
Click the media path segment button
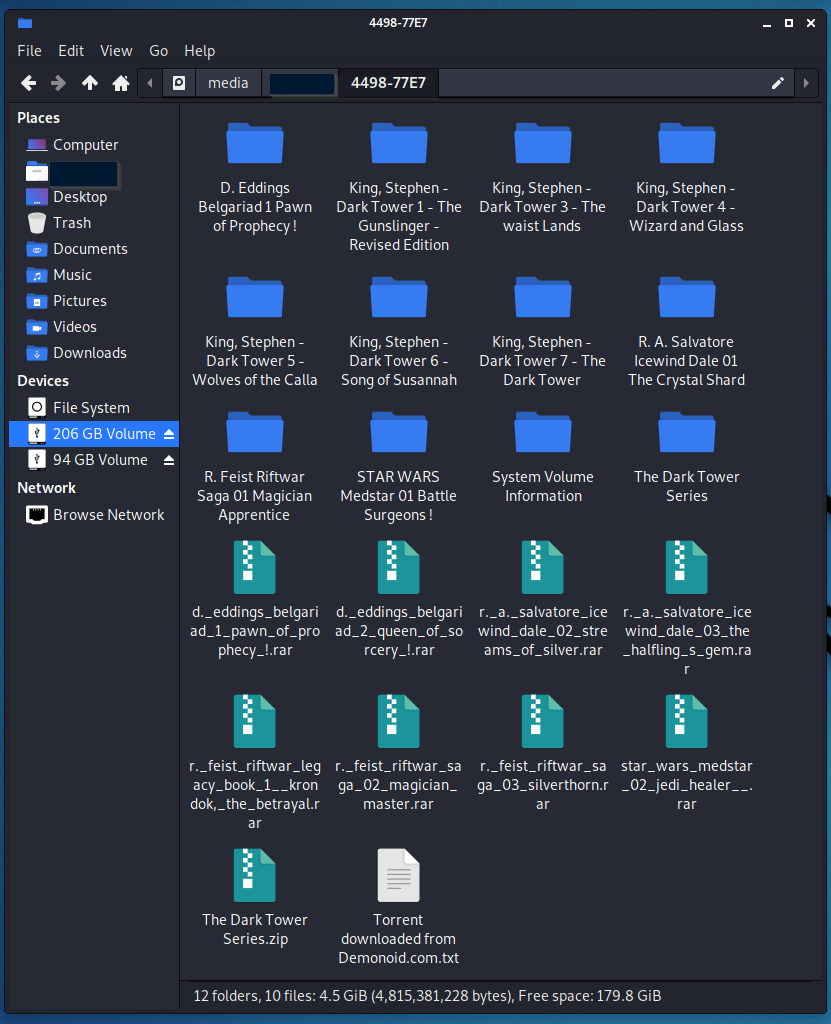[x=228, y=83]
